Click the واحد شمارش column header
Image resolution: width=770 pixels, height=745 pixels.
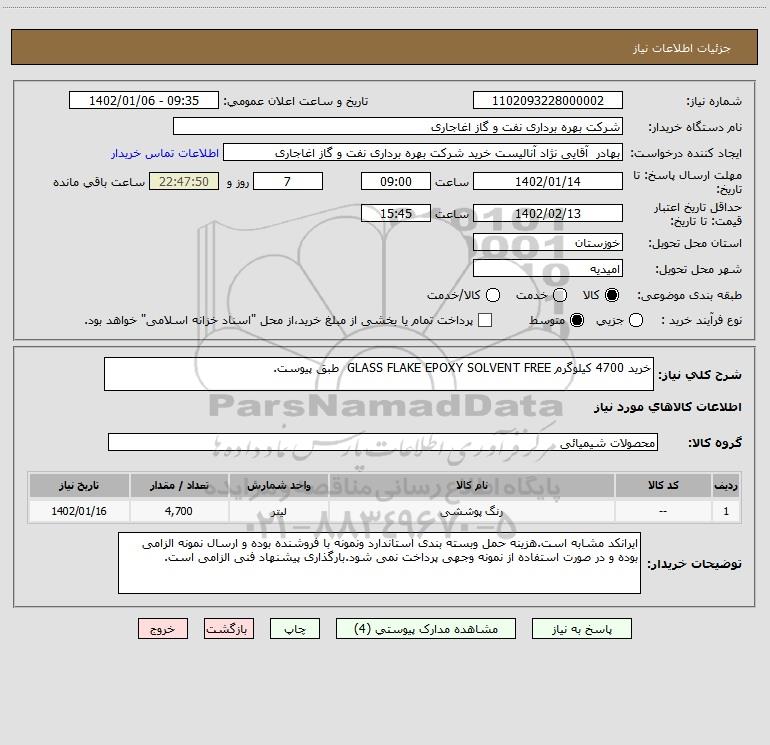click(278, 485)
